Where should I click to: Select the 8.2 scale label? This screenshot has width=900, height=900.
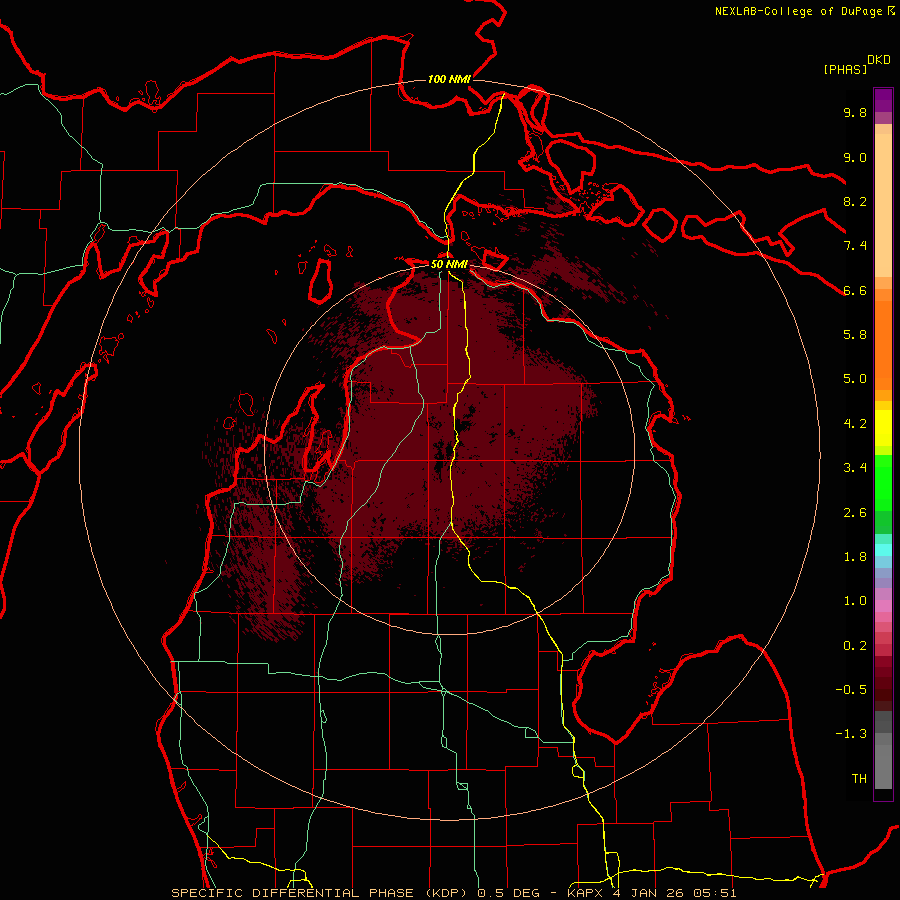tap(855, 201)
